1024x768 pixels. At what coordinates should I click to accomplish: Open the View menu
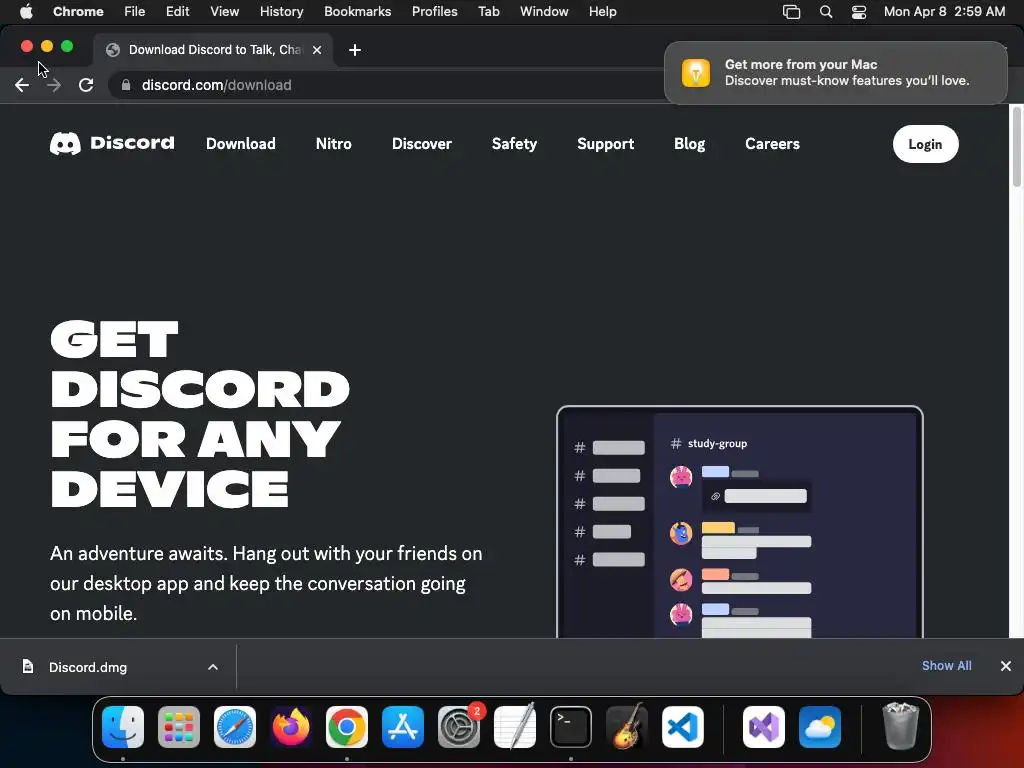(225, 11)
